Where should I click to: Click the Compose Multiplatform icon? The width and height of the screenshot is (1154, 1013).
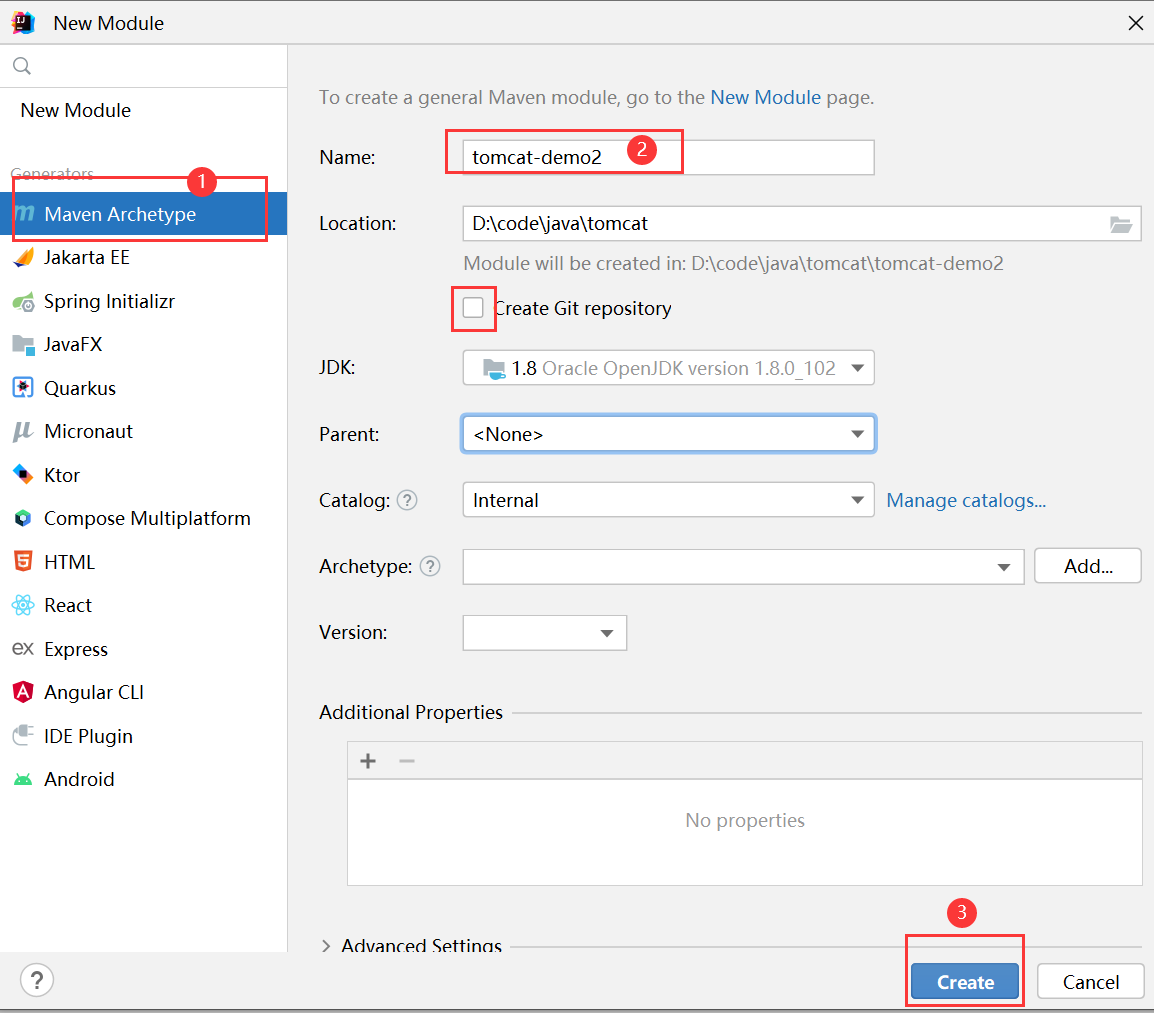[24, 518]
